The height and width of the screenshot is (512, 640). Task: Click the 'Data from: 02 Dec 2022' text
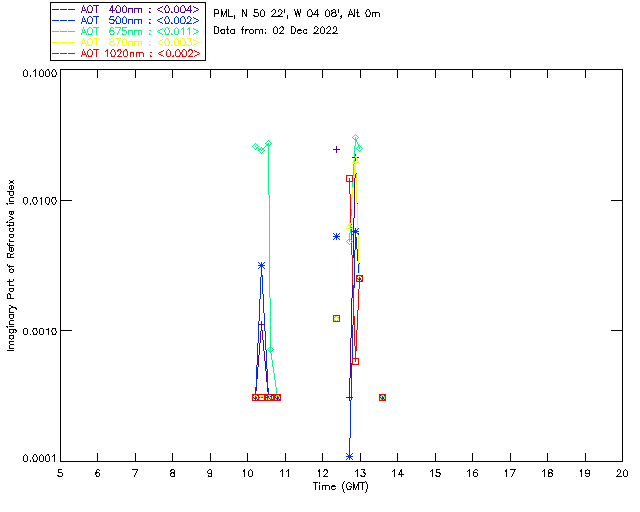point(276,30)
